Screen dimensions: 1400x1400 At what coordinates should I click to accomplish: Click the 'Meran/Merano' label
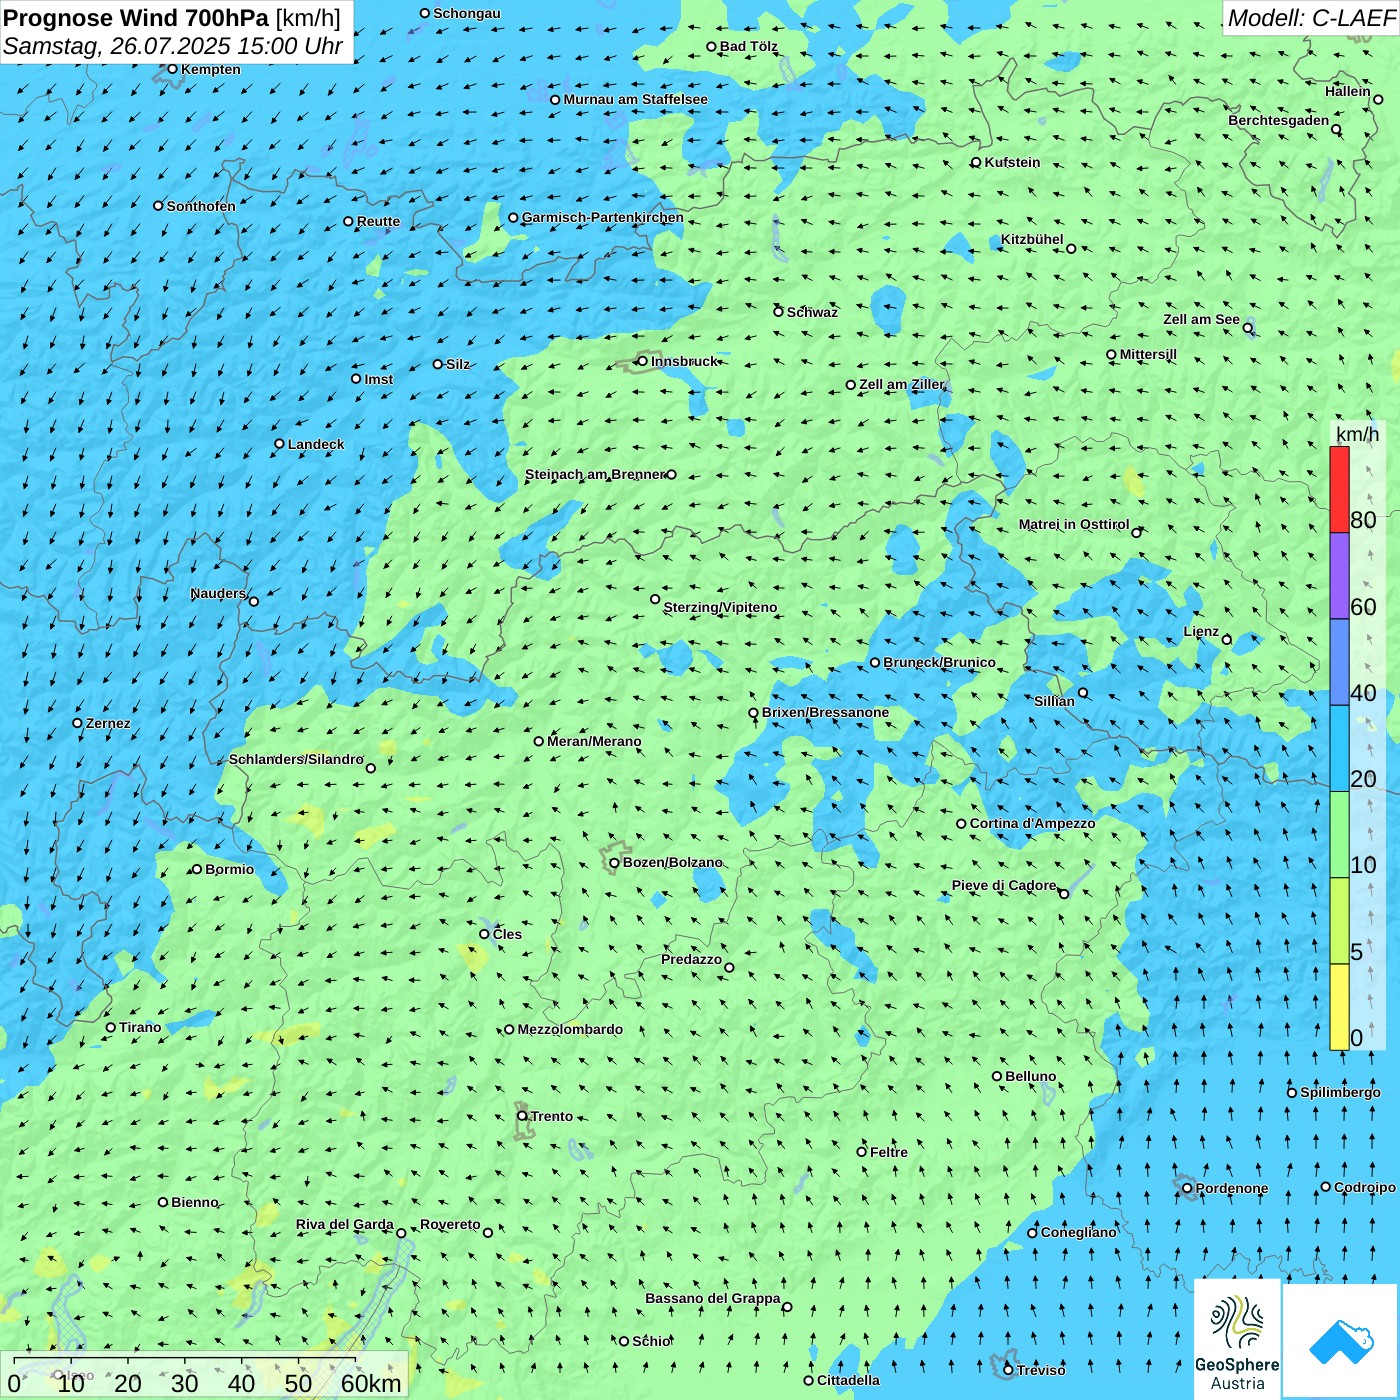[594, 741]
